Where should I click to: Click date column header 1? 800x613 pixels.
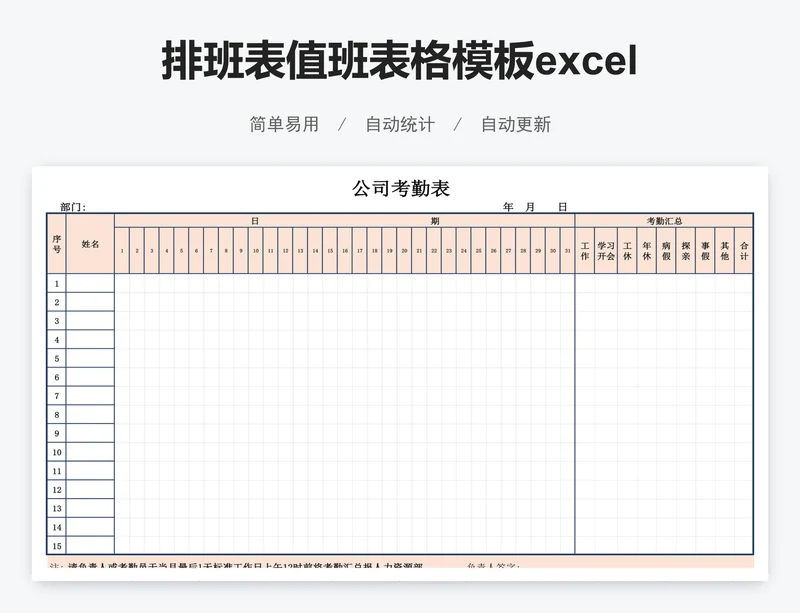[x=122, y=251]
